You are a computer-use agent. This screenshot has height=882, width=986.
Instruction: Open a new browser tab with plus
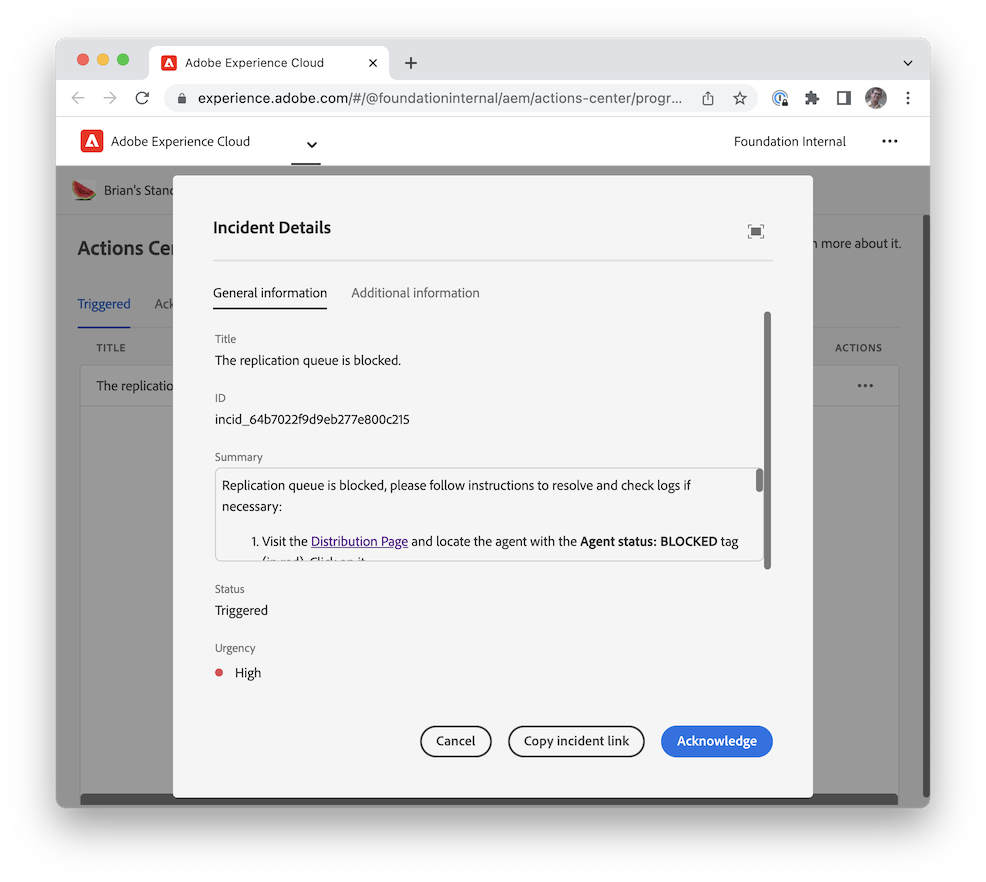[x=411, y=63]
